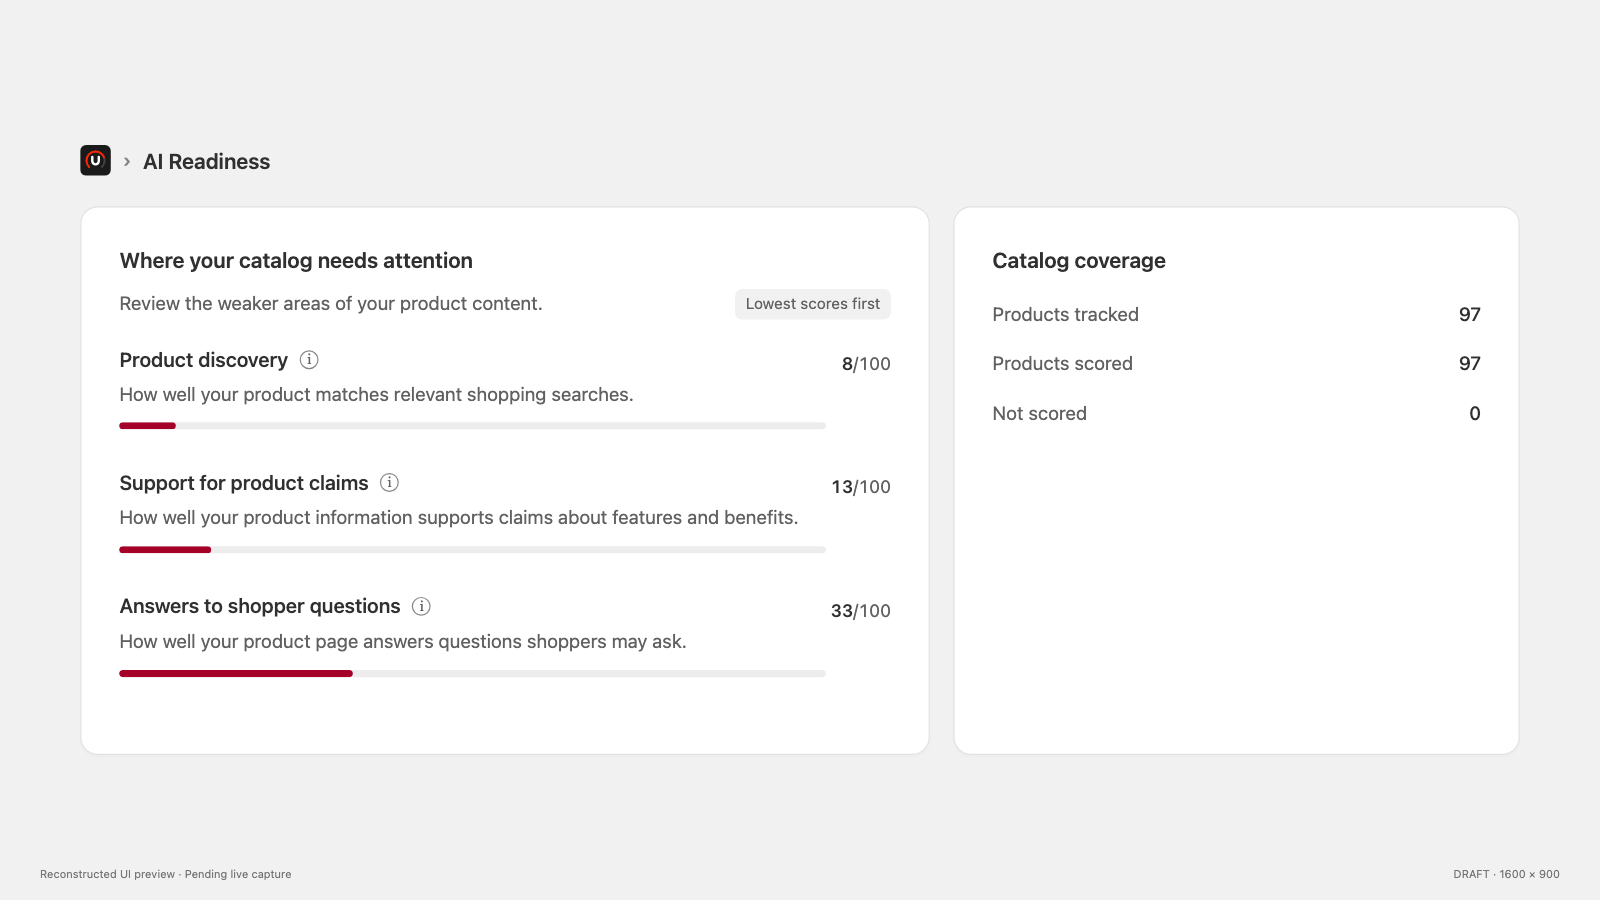
Task: Select the Products tracked row
Action: [1236, 314]
